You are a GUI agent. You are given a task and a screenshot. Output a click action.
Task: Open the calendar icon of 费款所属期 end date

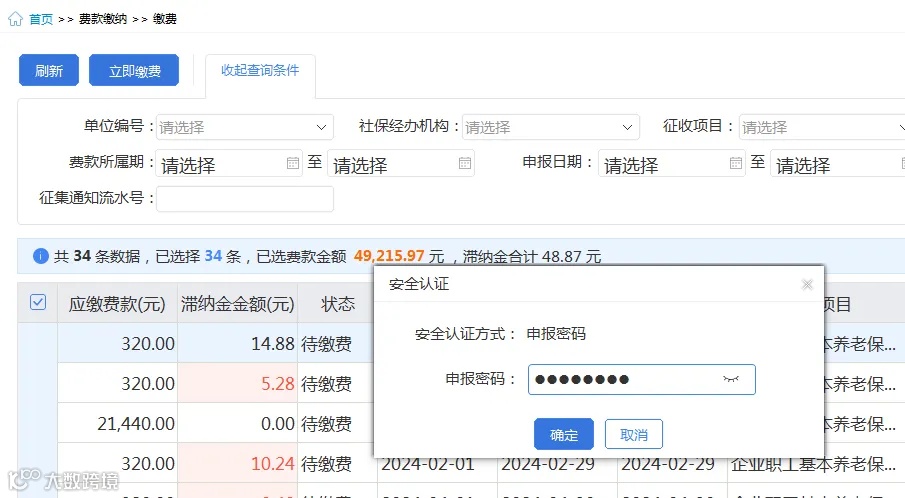point(465,163)
